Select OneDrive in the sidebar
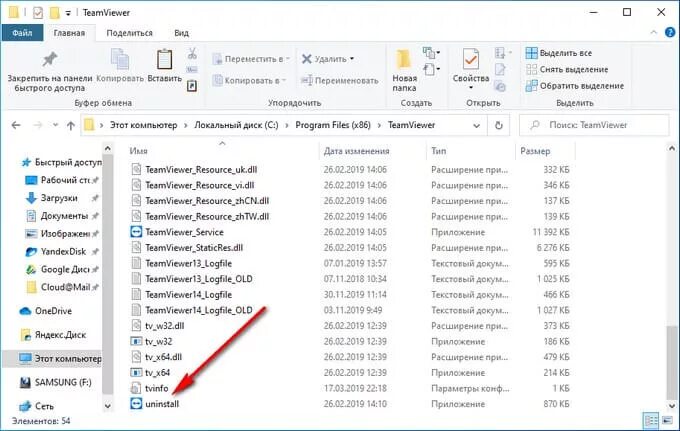 click(46, 311)
